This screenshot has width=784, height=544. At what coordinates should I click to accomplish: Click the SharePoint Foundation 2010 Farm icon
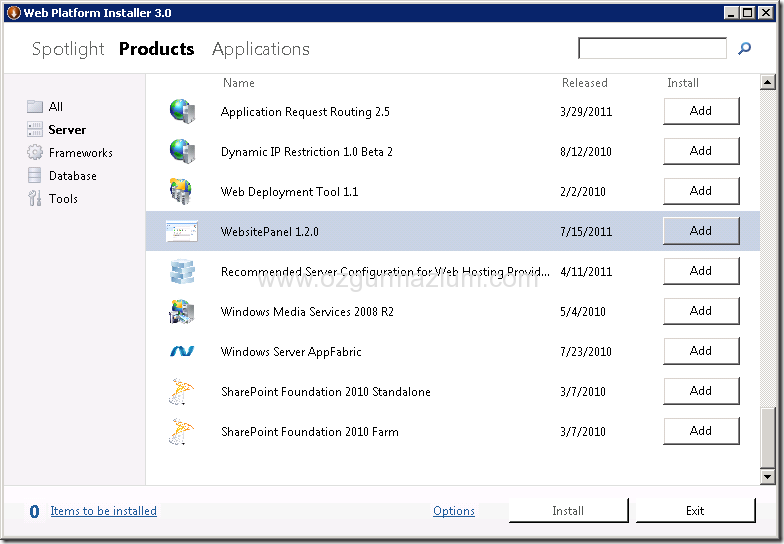pyautogui.click(x=181, y=432)
